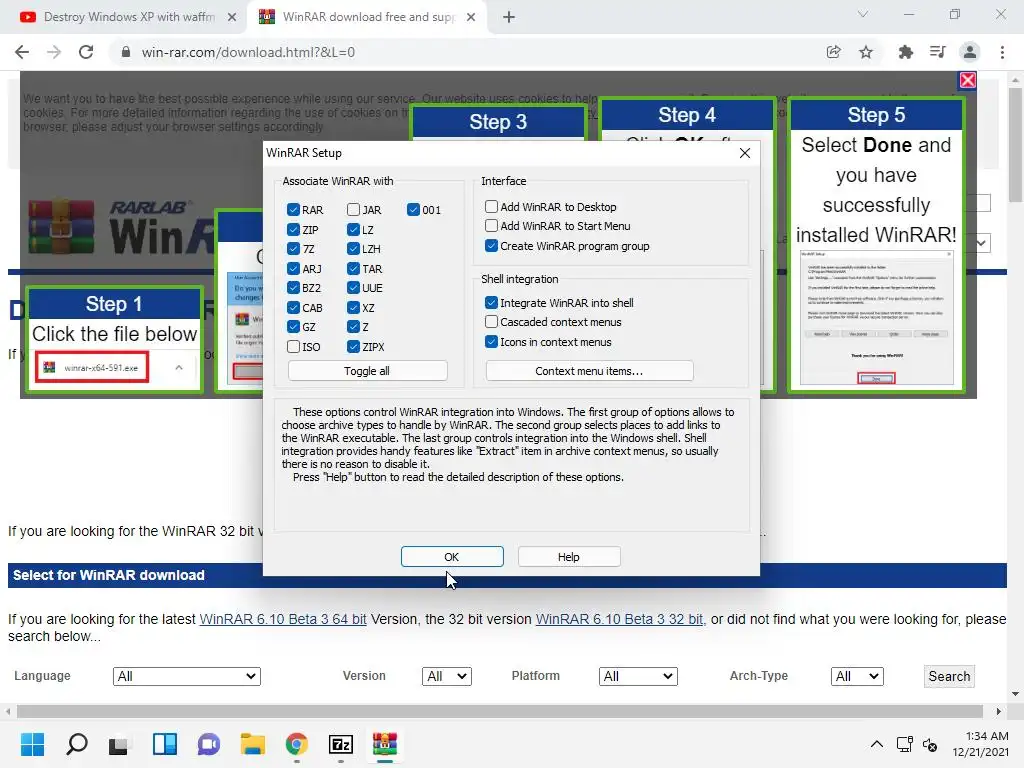Uncheck the ZIP association checkbox
Image resolution: width=1024 pixels, height=768 pixels.
[293, 229]
